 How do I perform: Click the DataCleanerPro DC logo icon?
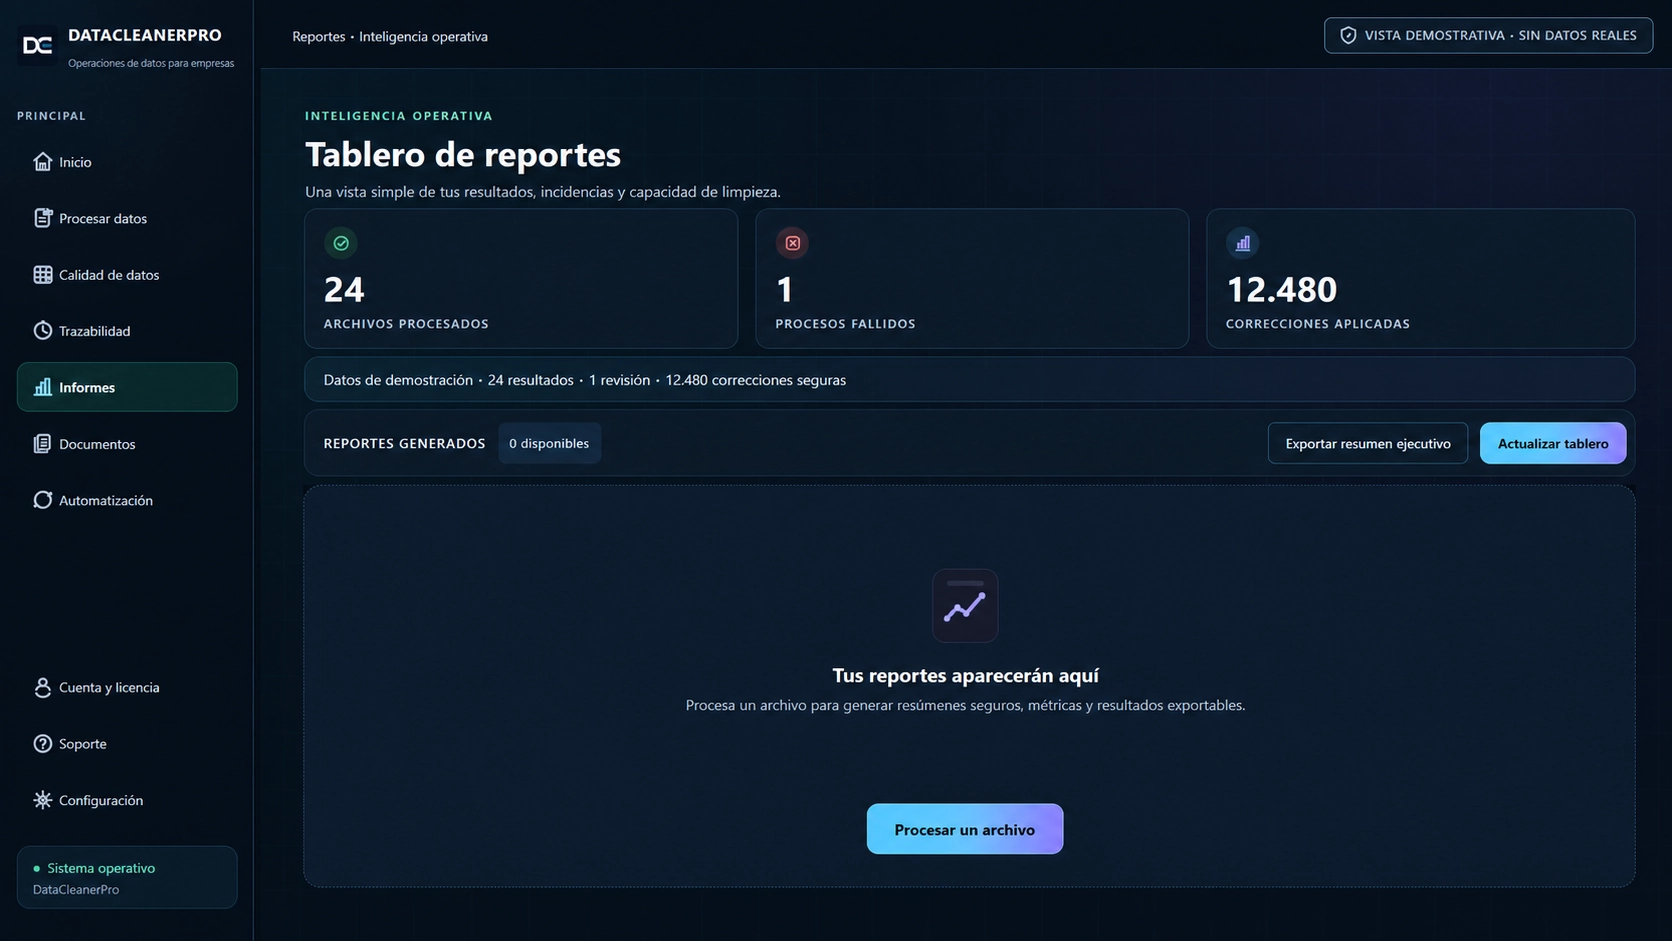[38, 45]
